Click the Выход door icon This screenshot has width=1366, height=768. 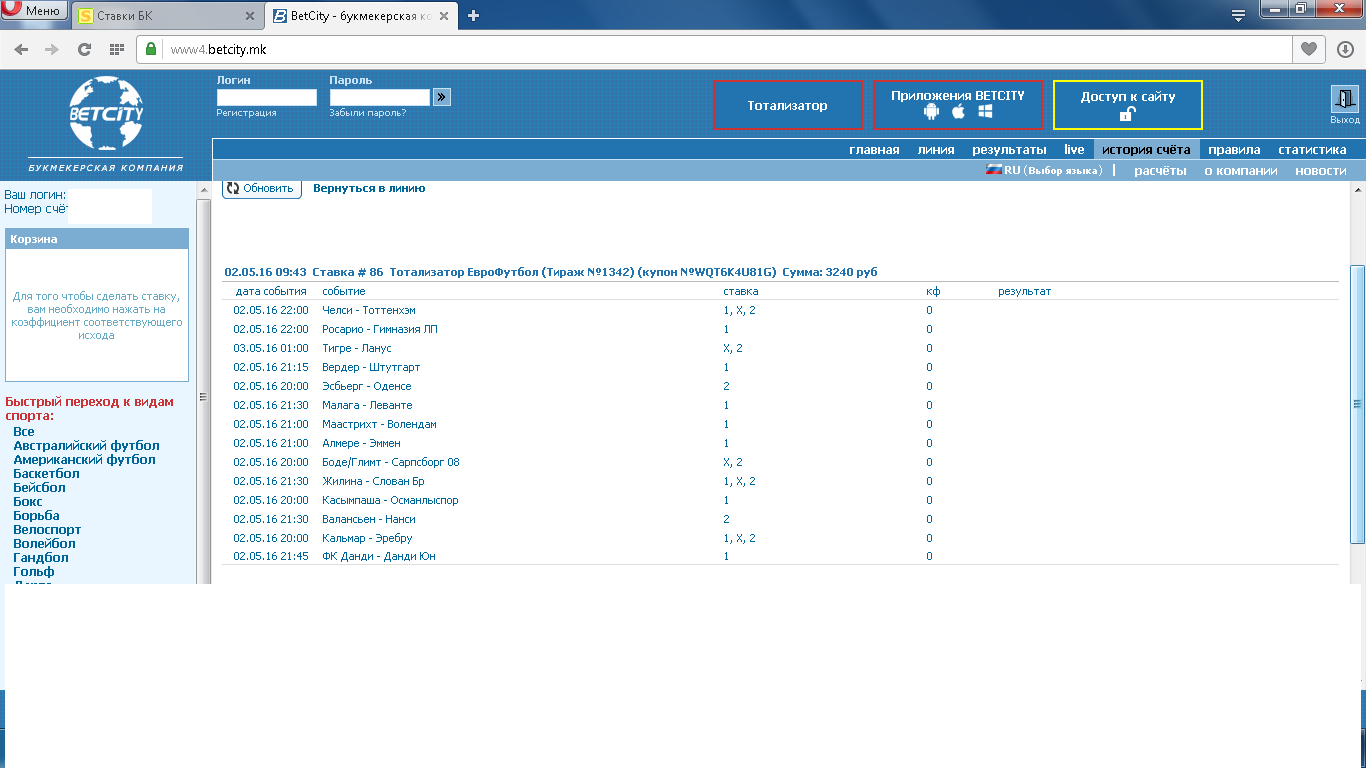[x=1345, y=99]
